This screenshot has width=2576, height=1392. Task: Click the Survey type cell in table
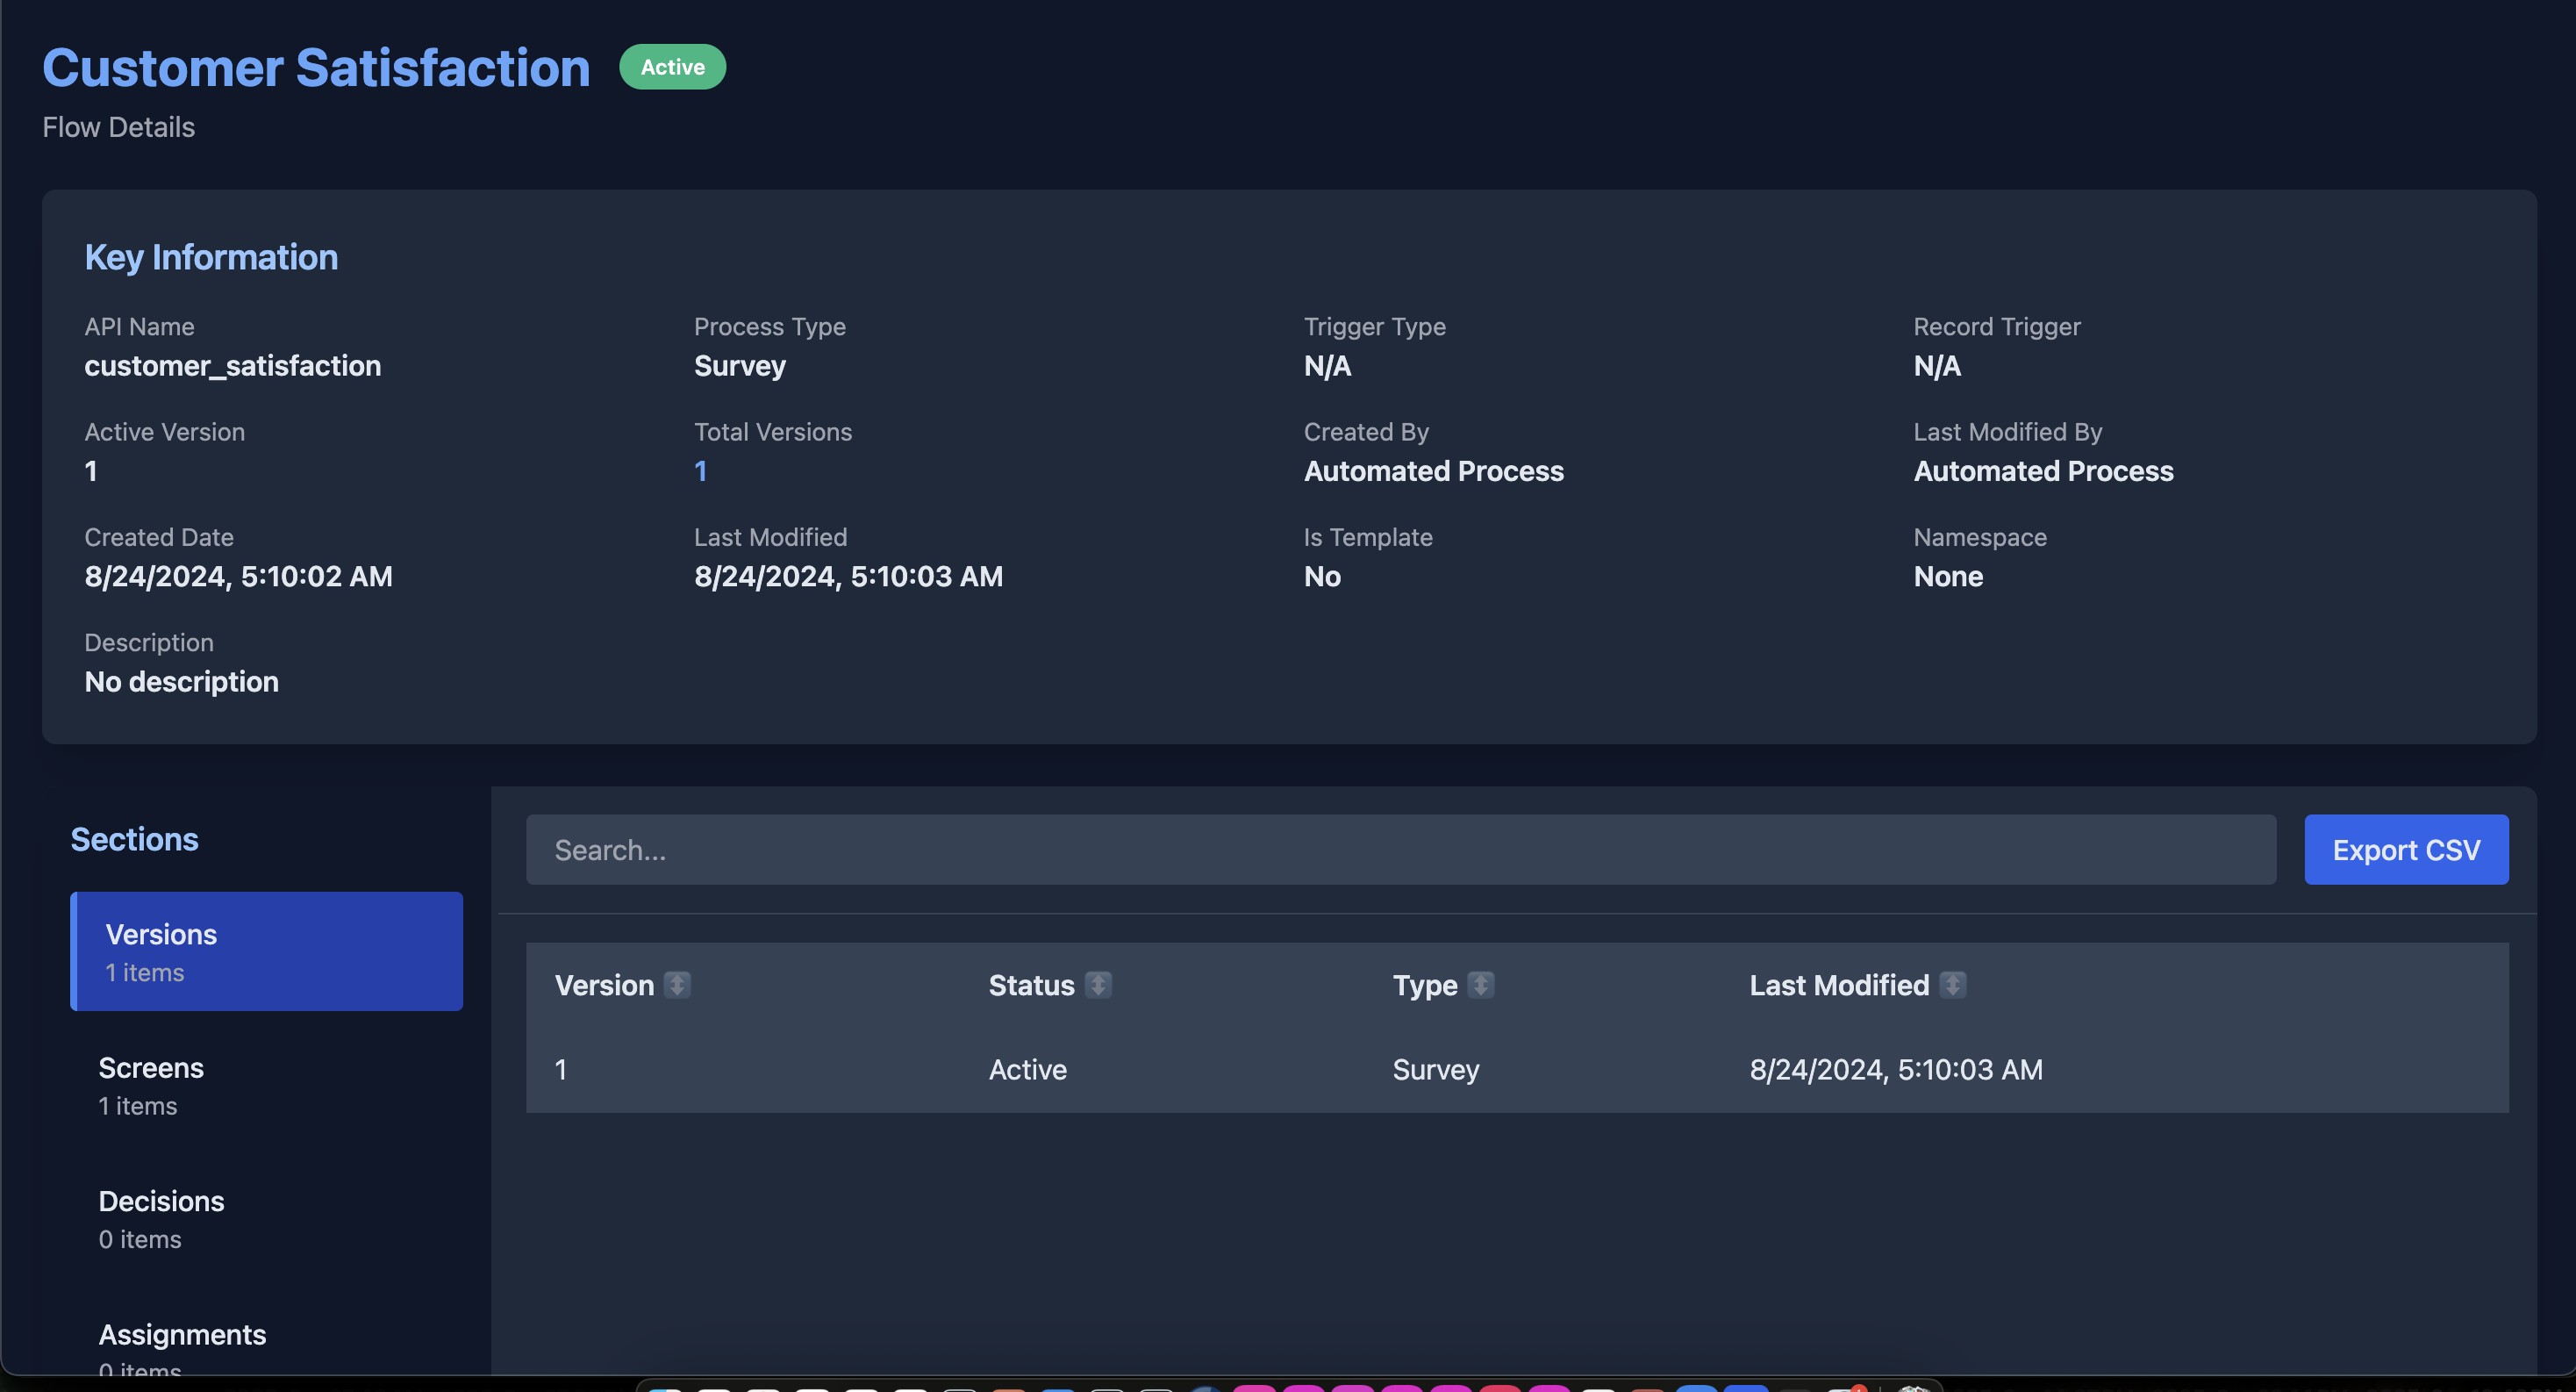(1435, 1070)
